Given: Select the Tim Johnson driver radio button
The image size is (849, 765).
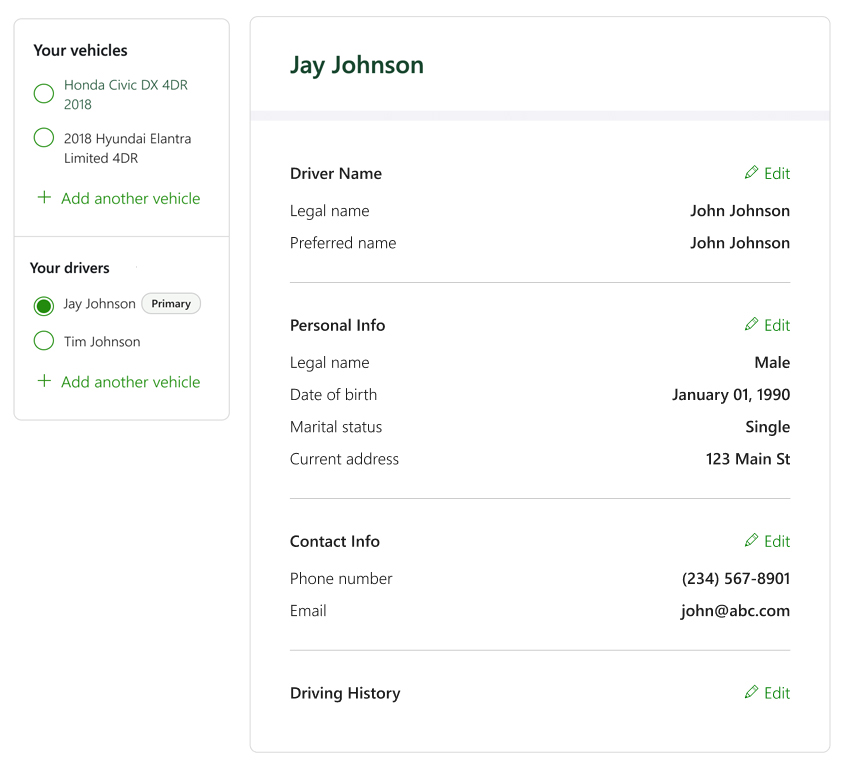Looking at the screenshot, I should pyautogui.click(x=44, y=341).
